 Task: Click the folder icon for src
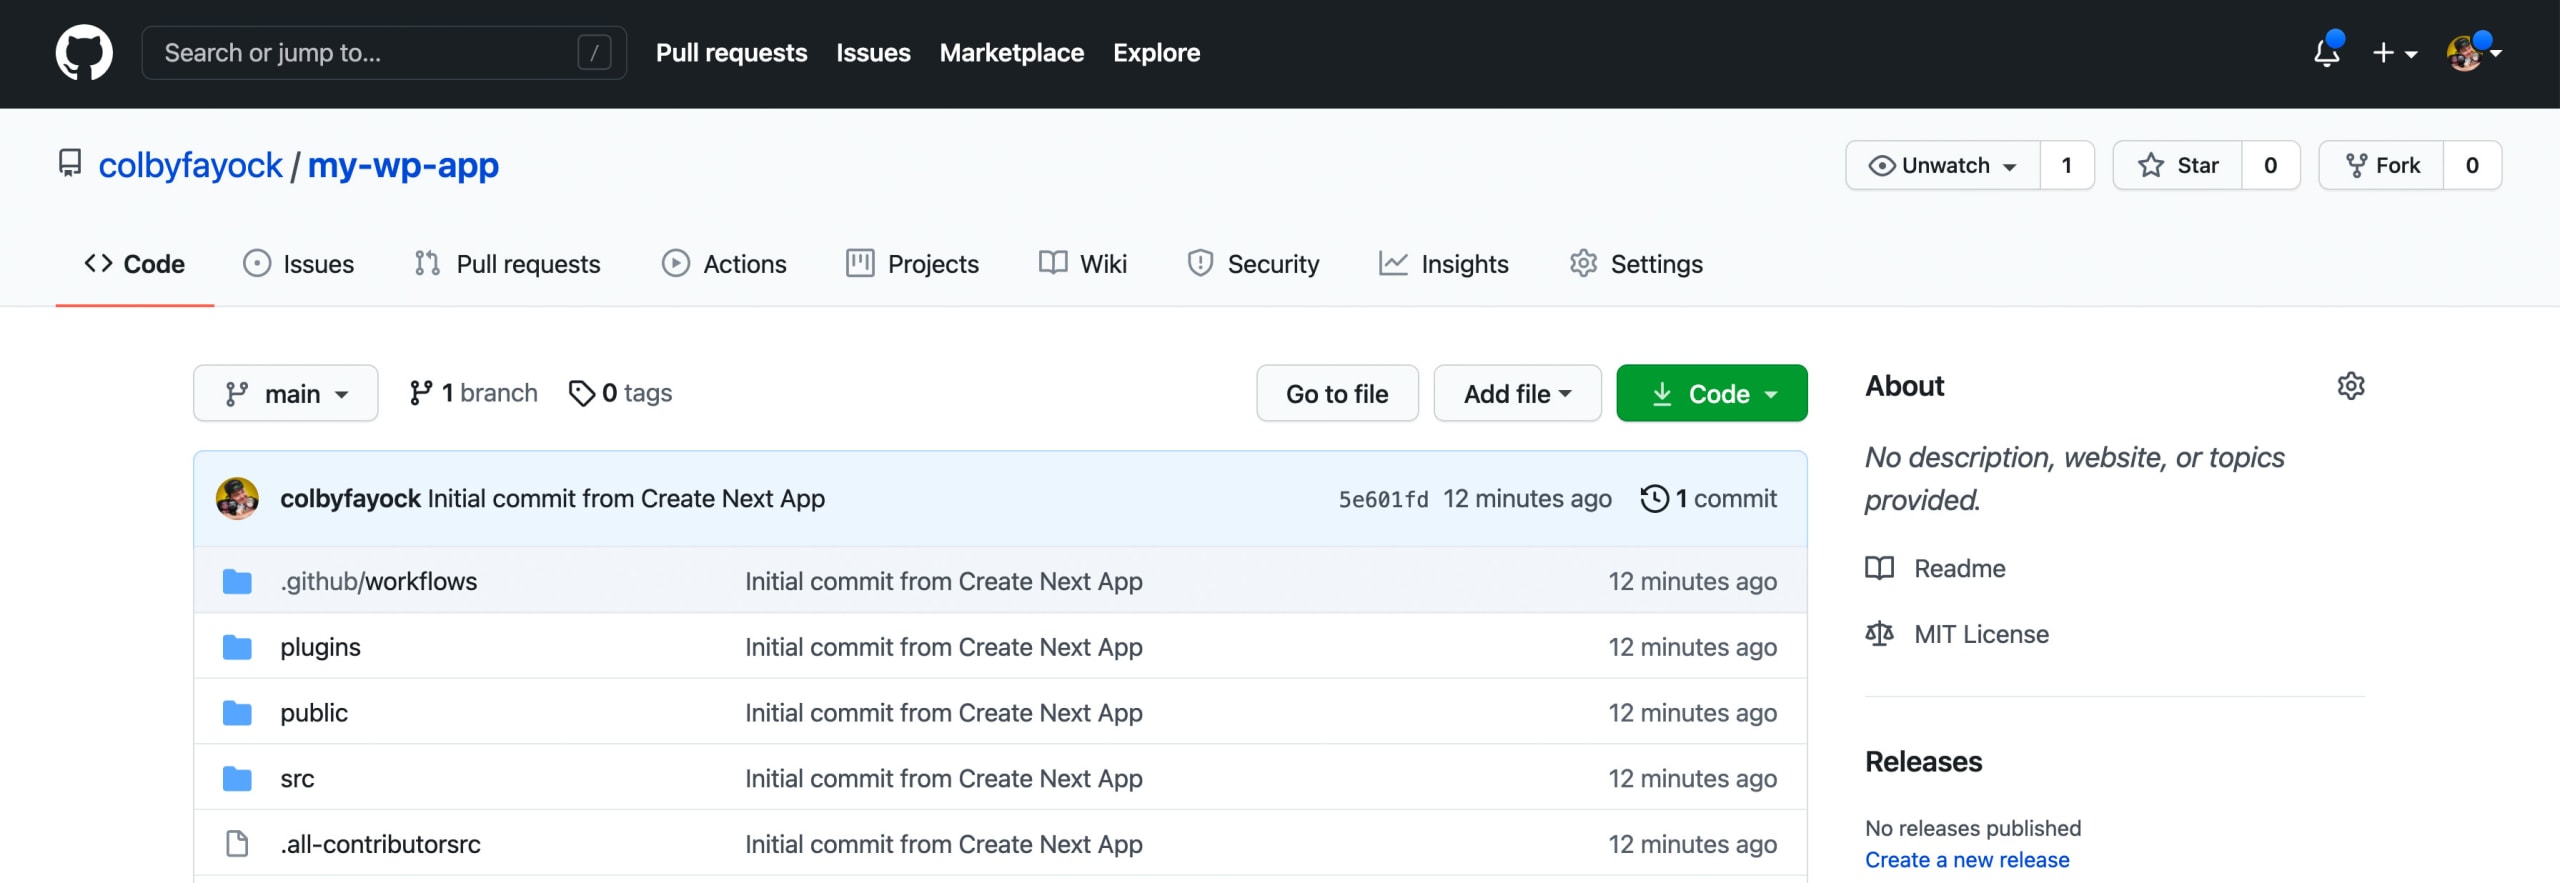[x=237, y=779]
